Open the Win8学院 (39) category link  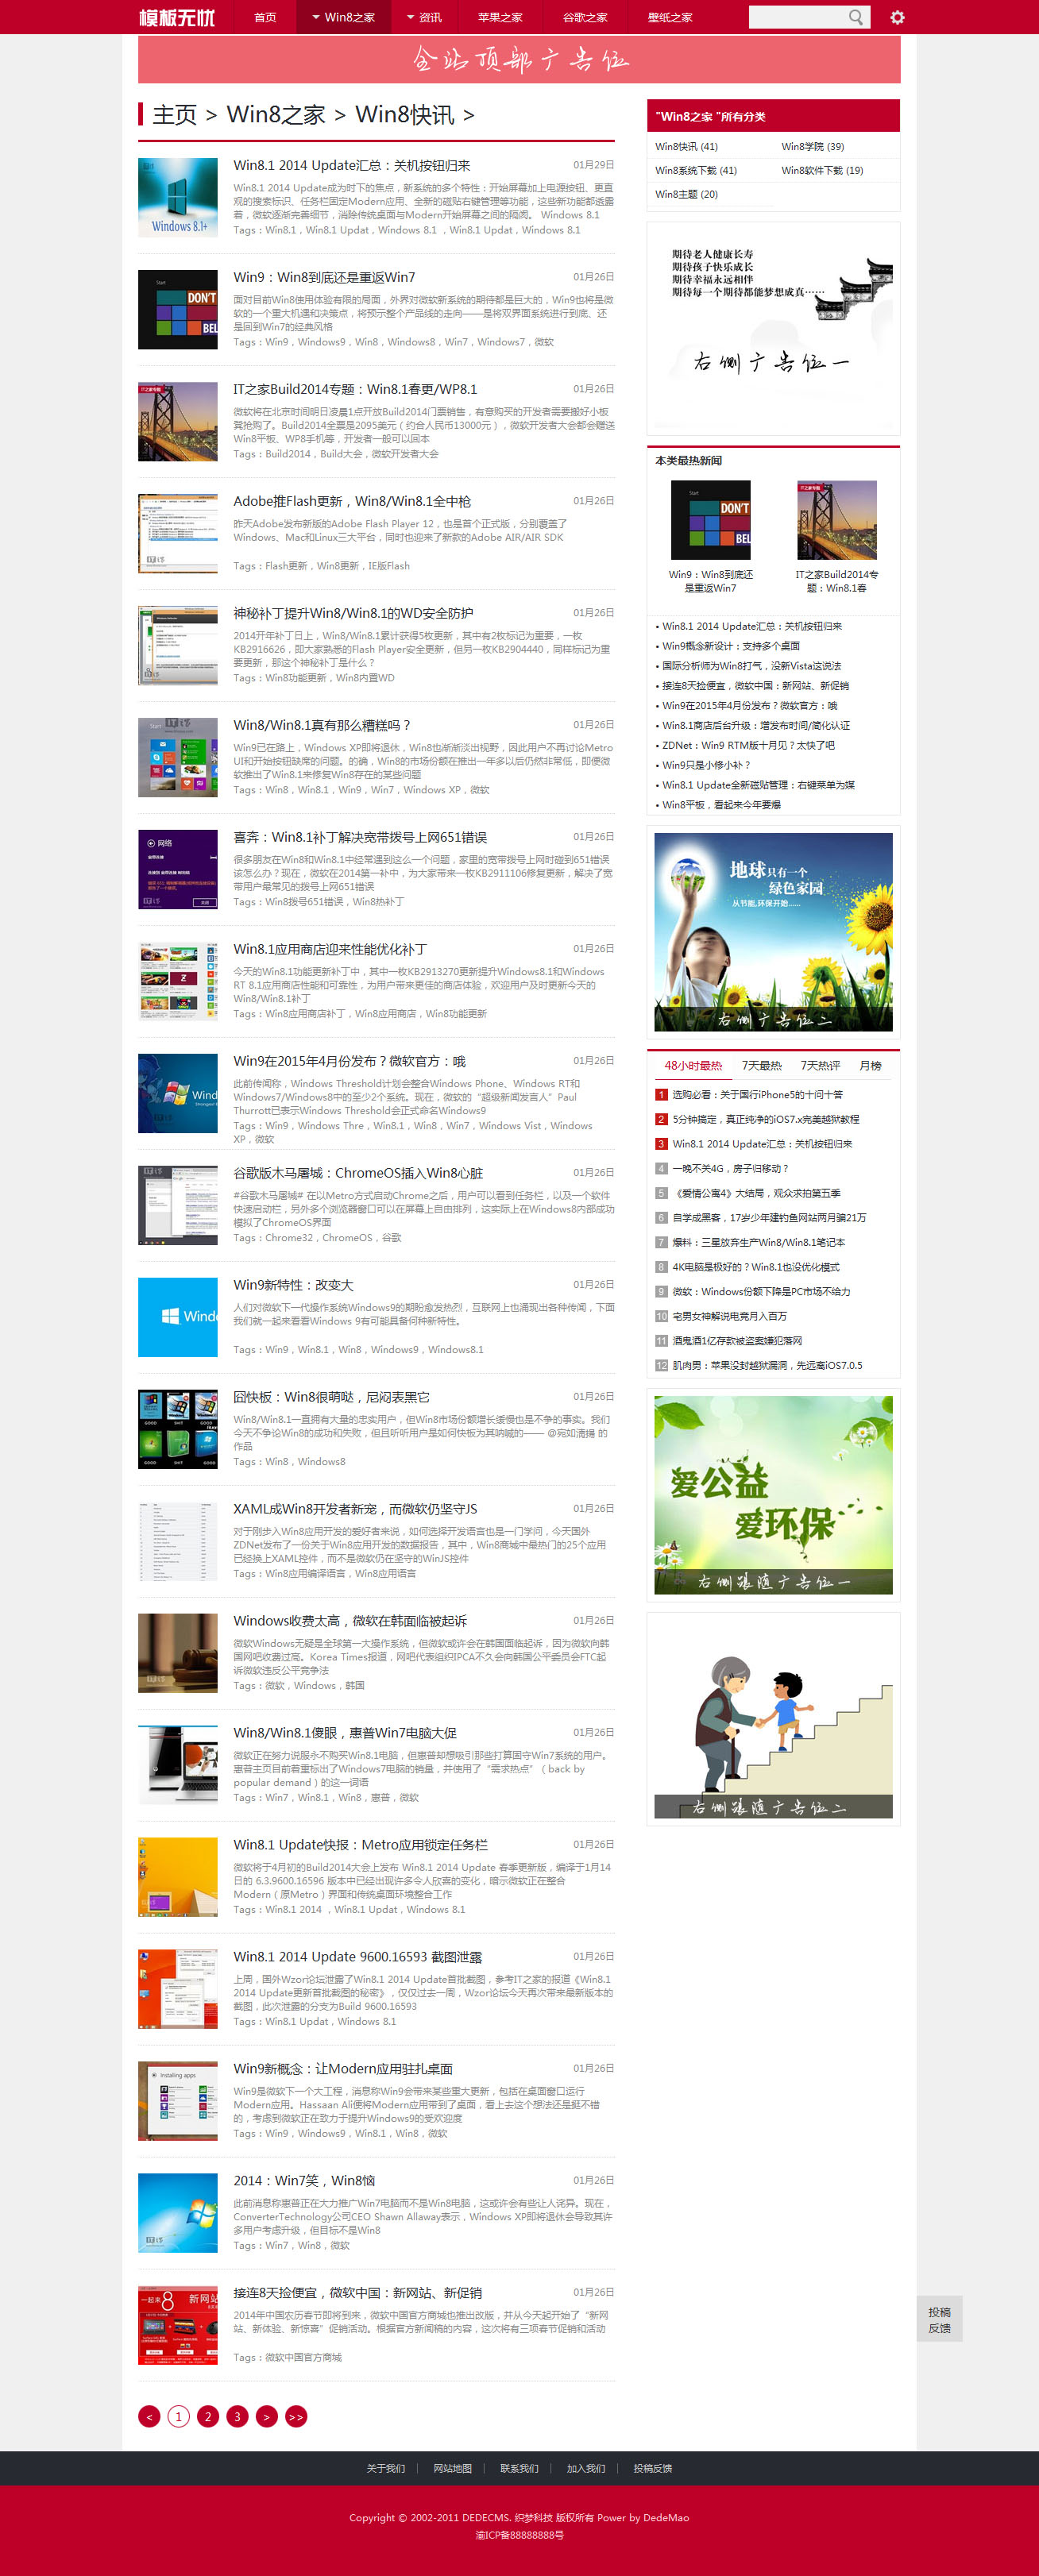[x=812, y=146]
